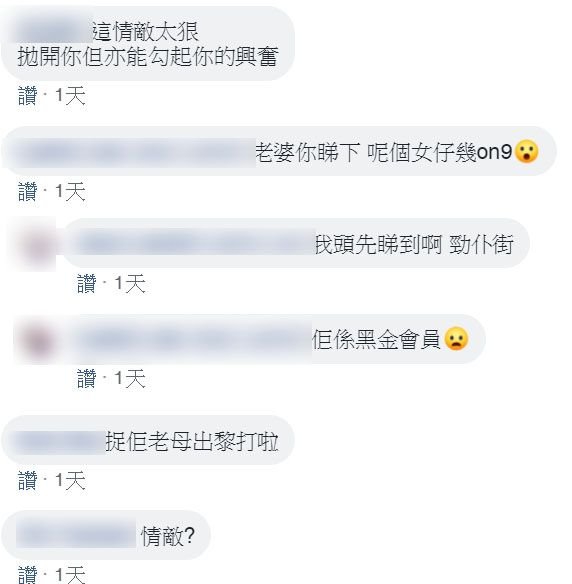Like the '這情敵太狠' comment with 讚
572x584 pixels.
pyautogui.click(x=28, y=96)
